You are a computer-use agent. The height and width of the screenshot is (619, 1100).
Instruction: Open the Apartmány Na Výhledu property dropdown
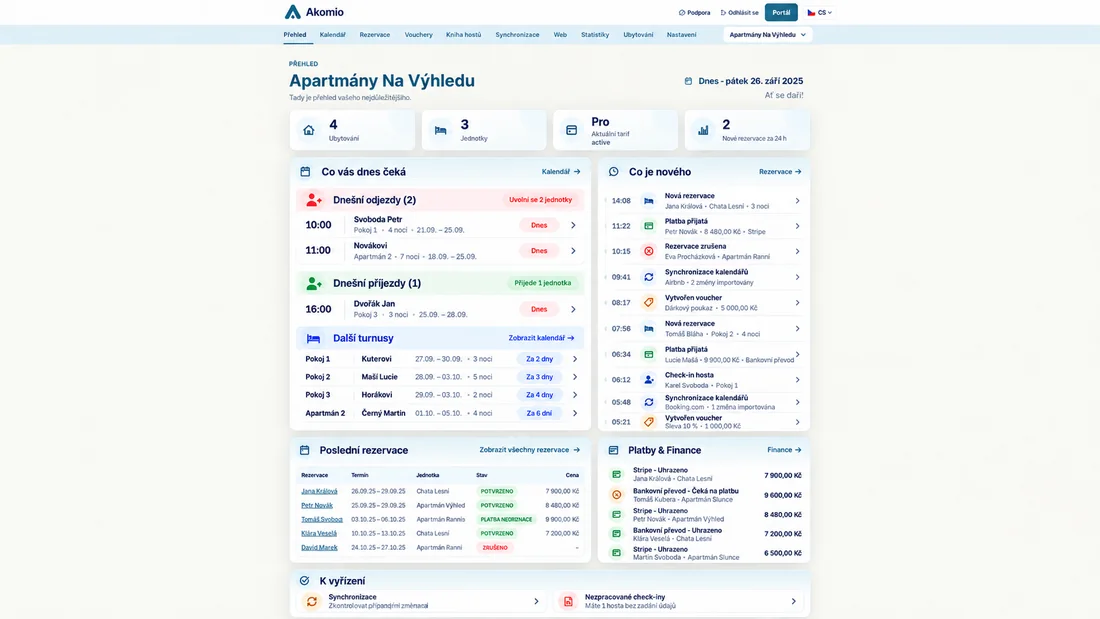click(767, 34)
